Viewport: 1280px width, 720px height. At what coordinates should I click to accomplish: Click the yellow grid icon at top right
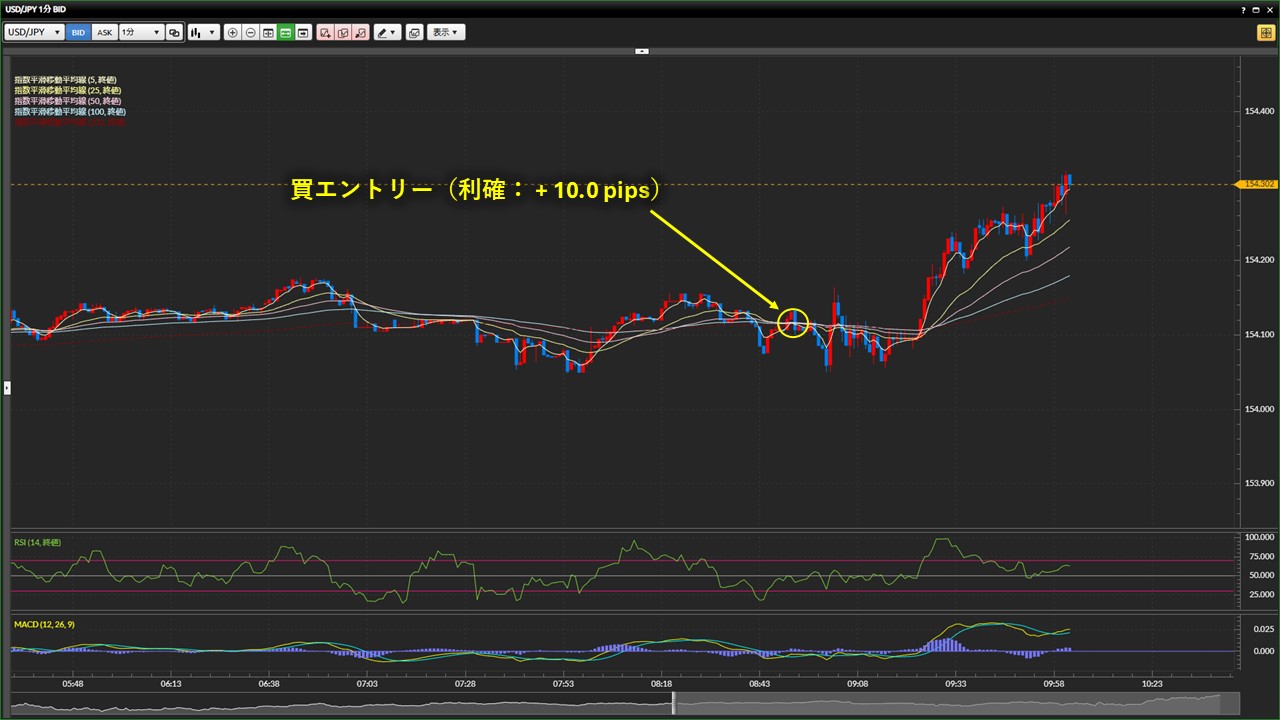[1265, 32]
